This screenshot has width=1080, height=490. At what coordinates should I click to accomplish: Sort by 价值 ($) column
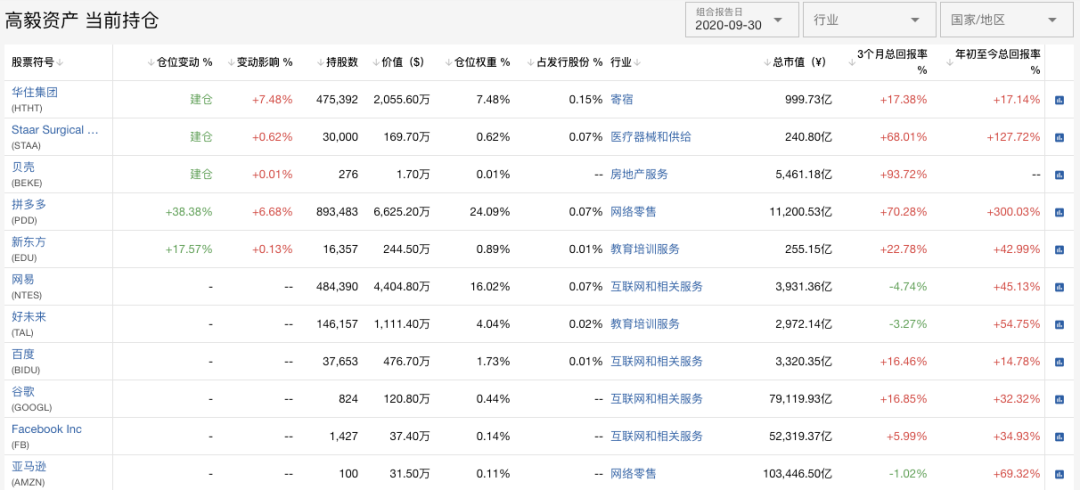(x=398, y=62)
